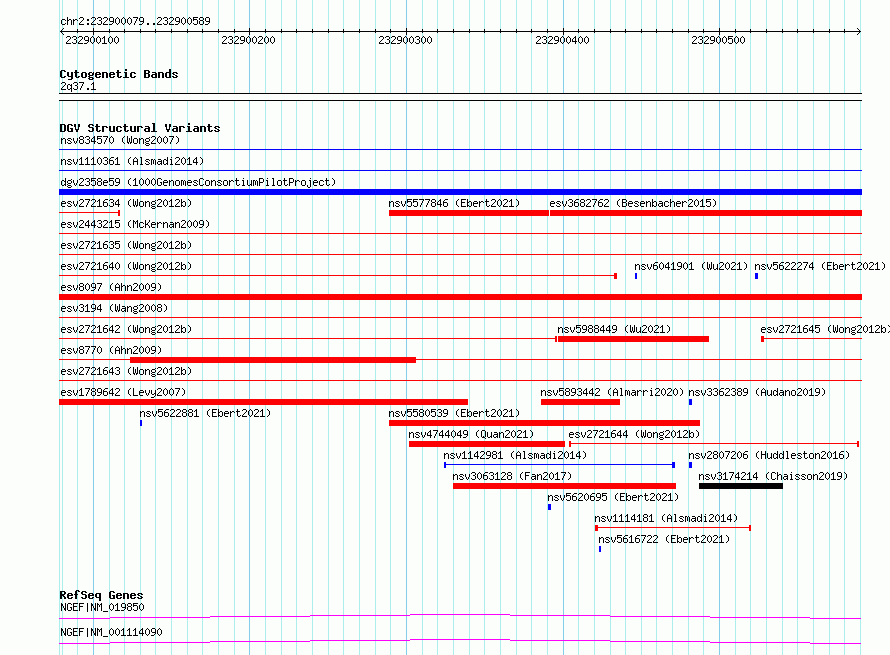Click the nsv5577846 (Ebert2021) label
The width and height of the screenshot is (890, 655).
(x=454, y=203)
